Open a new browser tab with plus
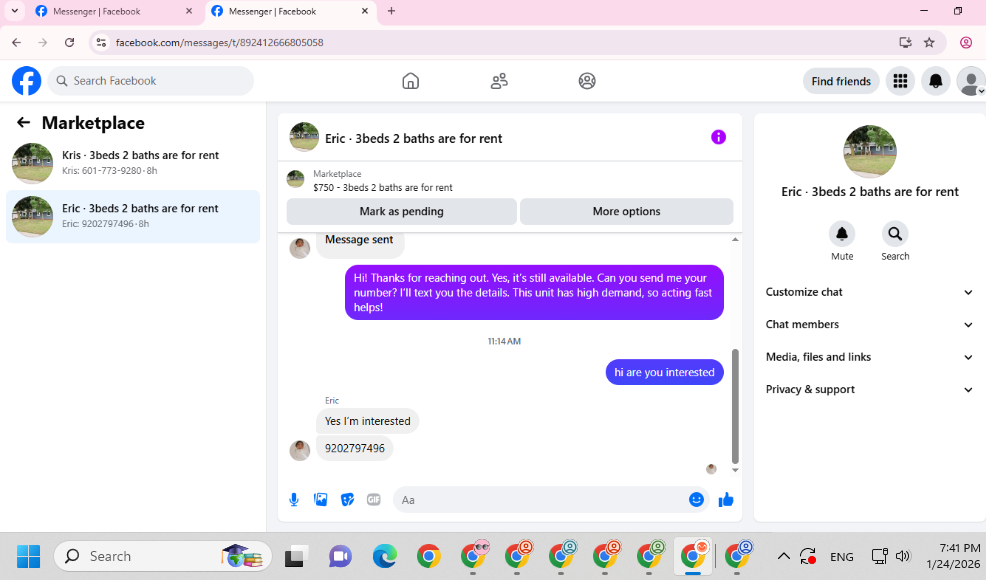This screenshot has height=580, width=986. (391, 11)
